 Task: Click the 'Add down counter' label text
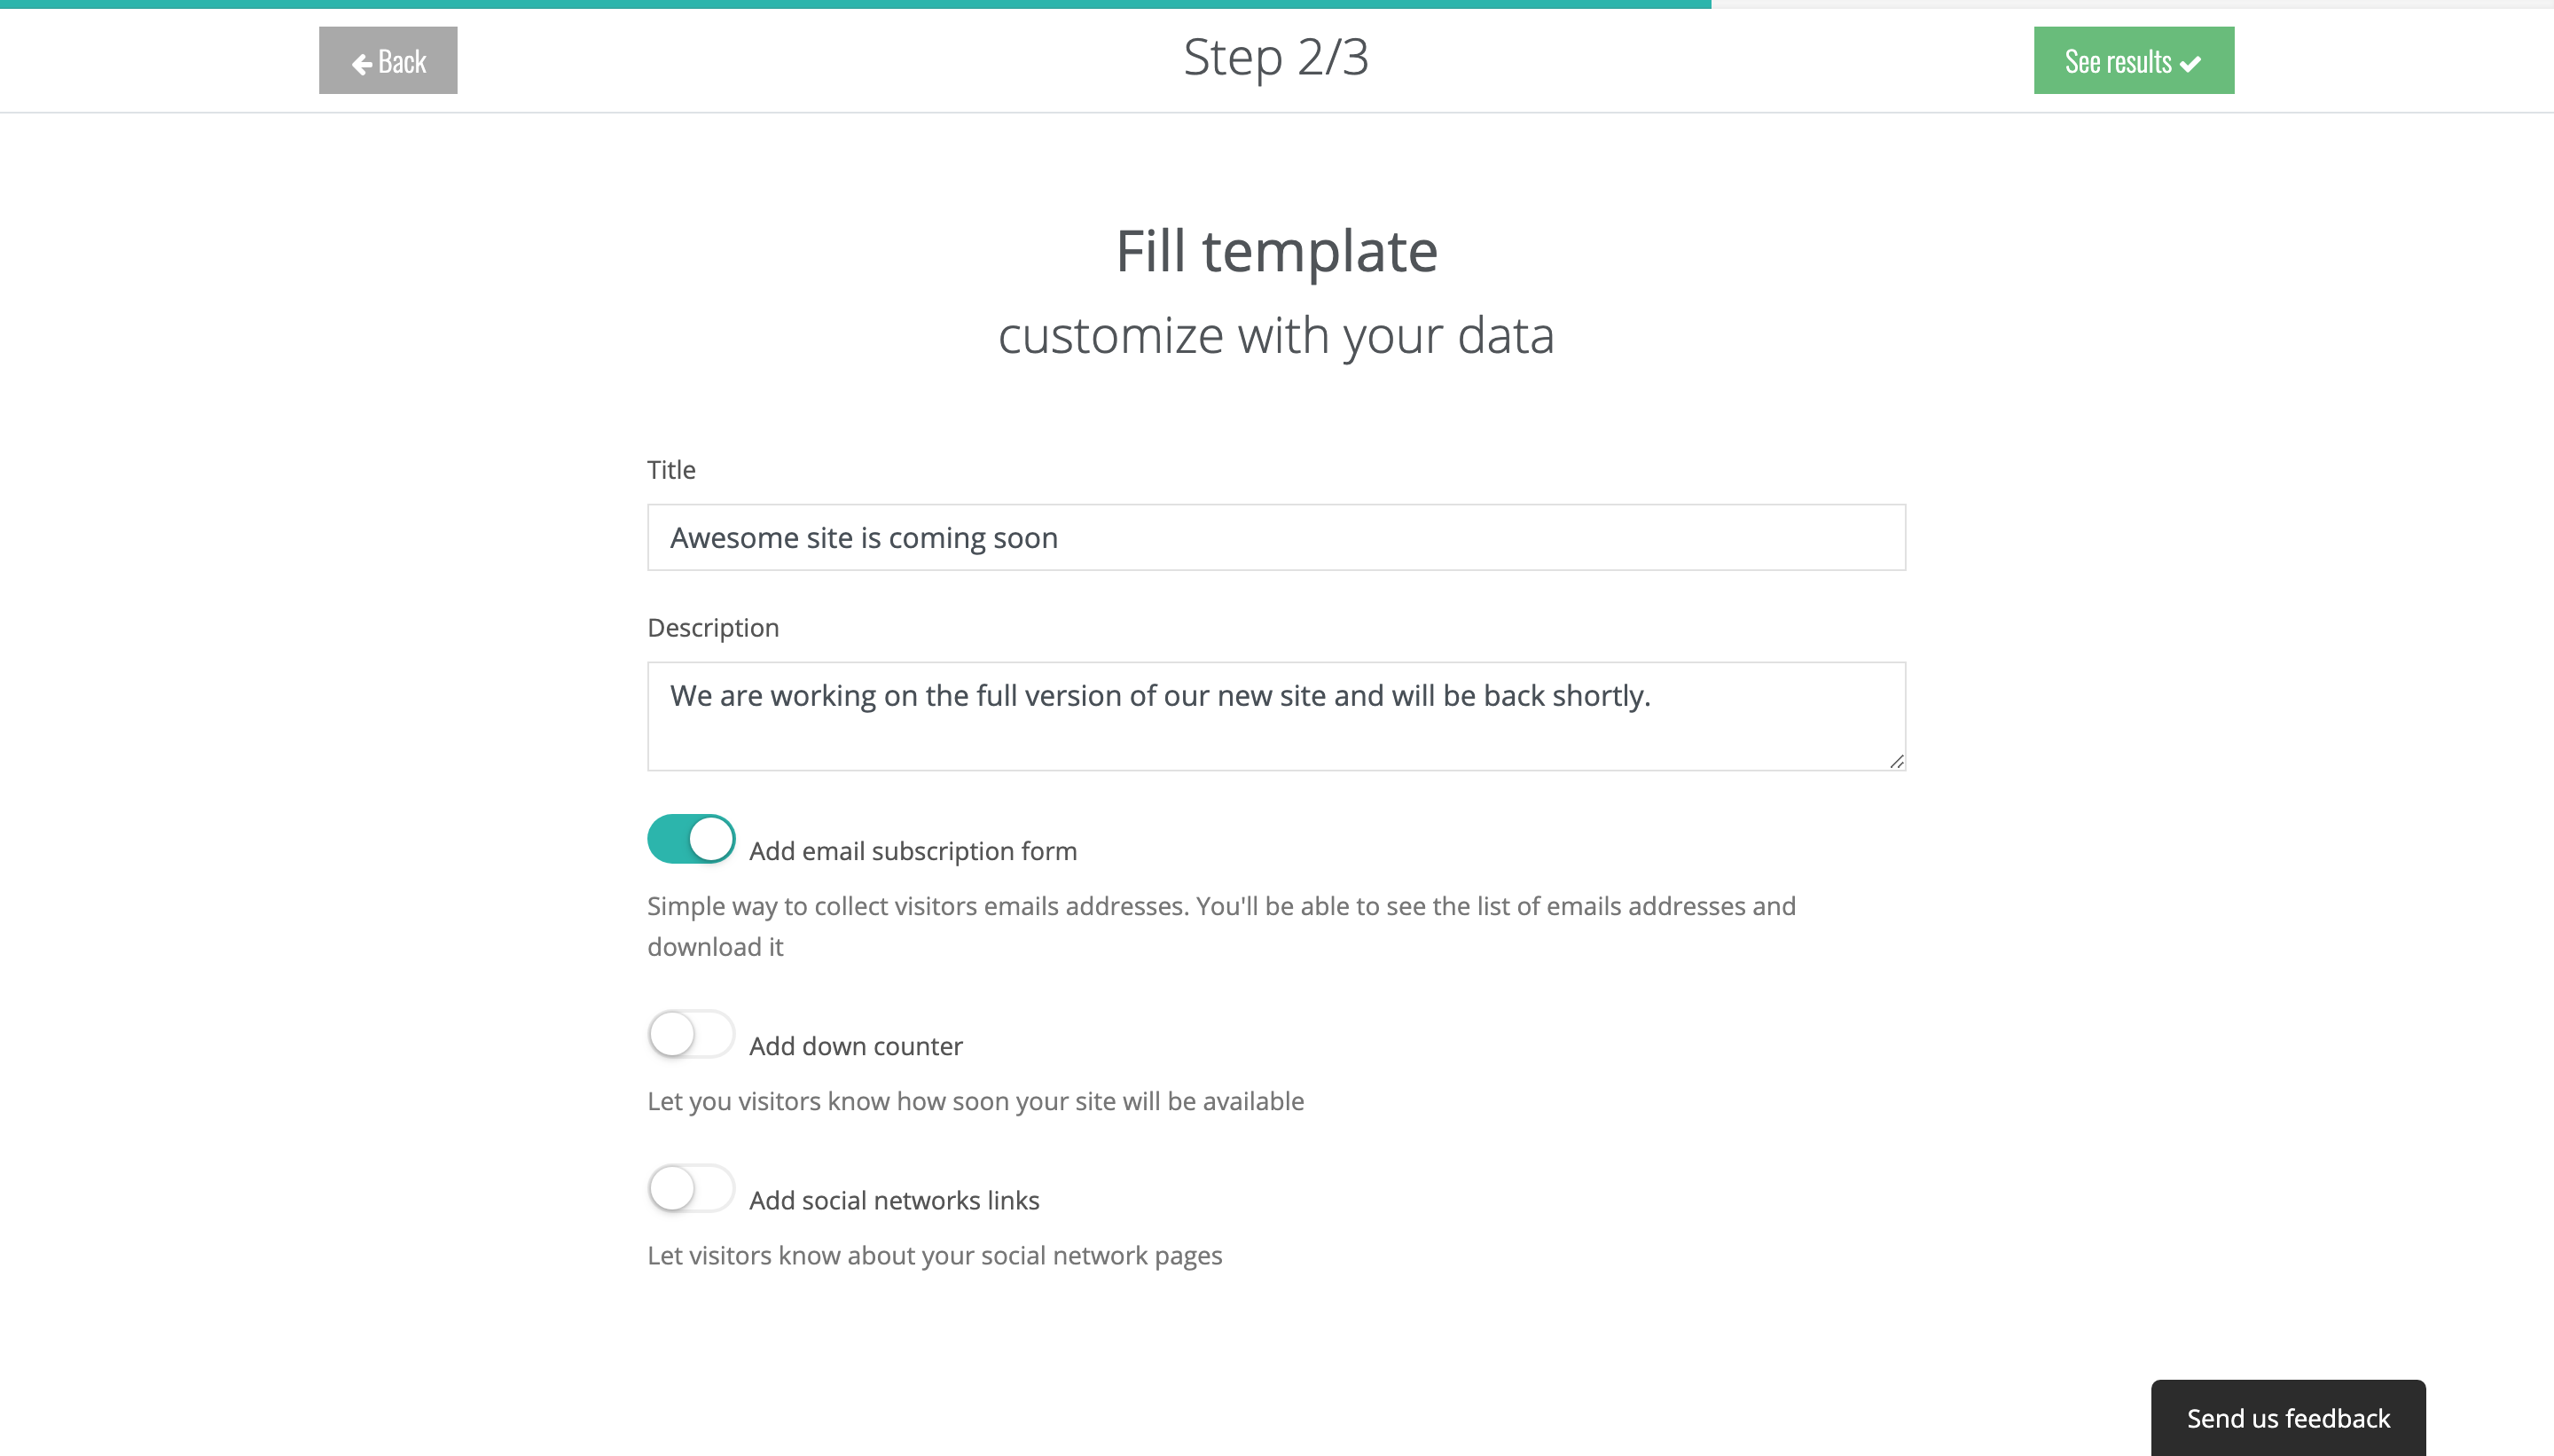click(856, 1046)
